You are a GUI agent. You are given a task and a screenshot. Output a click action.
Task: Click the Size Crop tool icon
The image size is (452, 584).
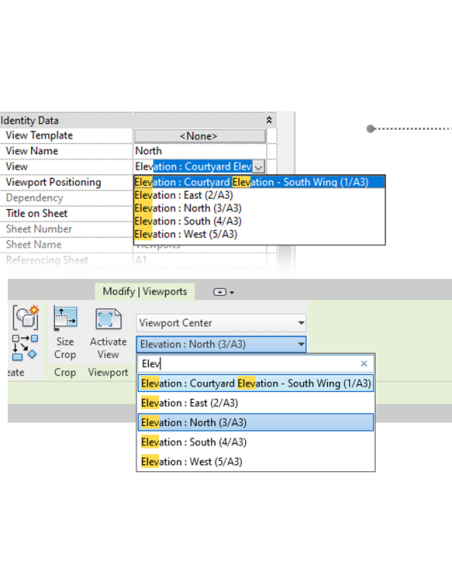[66, 318]
